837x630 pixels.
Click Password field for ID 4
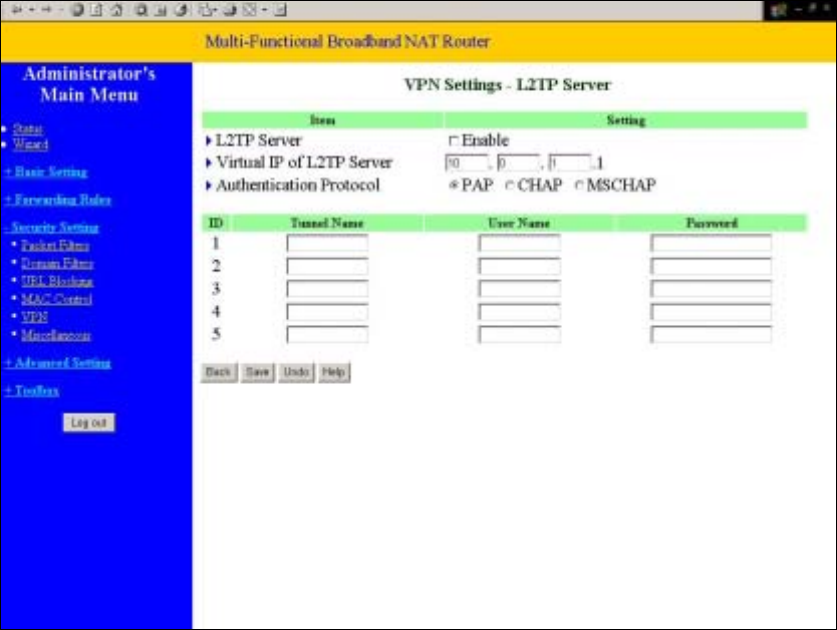711,312
